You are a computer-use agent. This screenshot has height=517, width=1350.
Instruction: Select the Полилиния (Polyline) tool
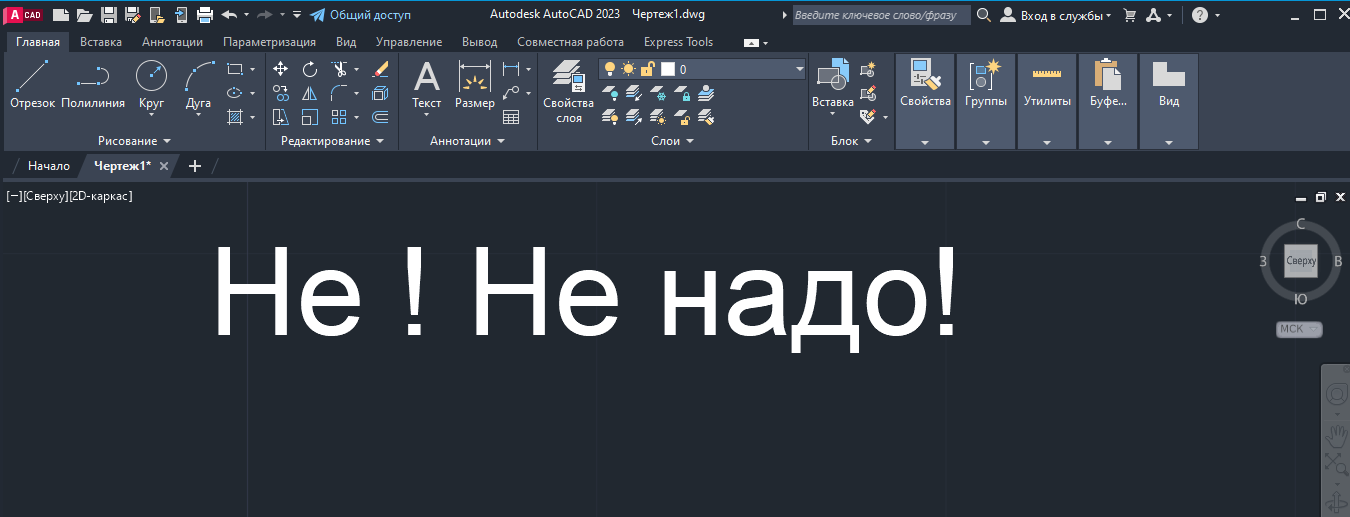(x=92, y=83)
